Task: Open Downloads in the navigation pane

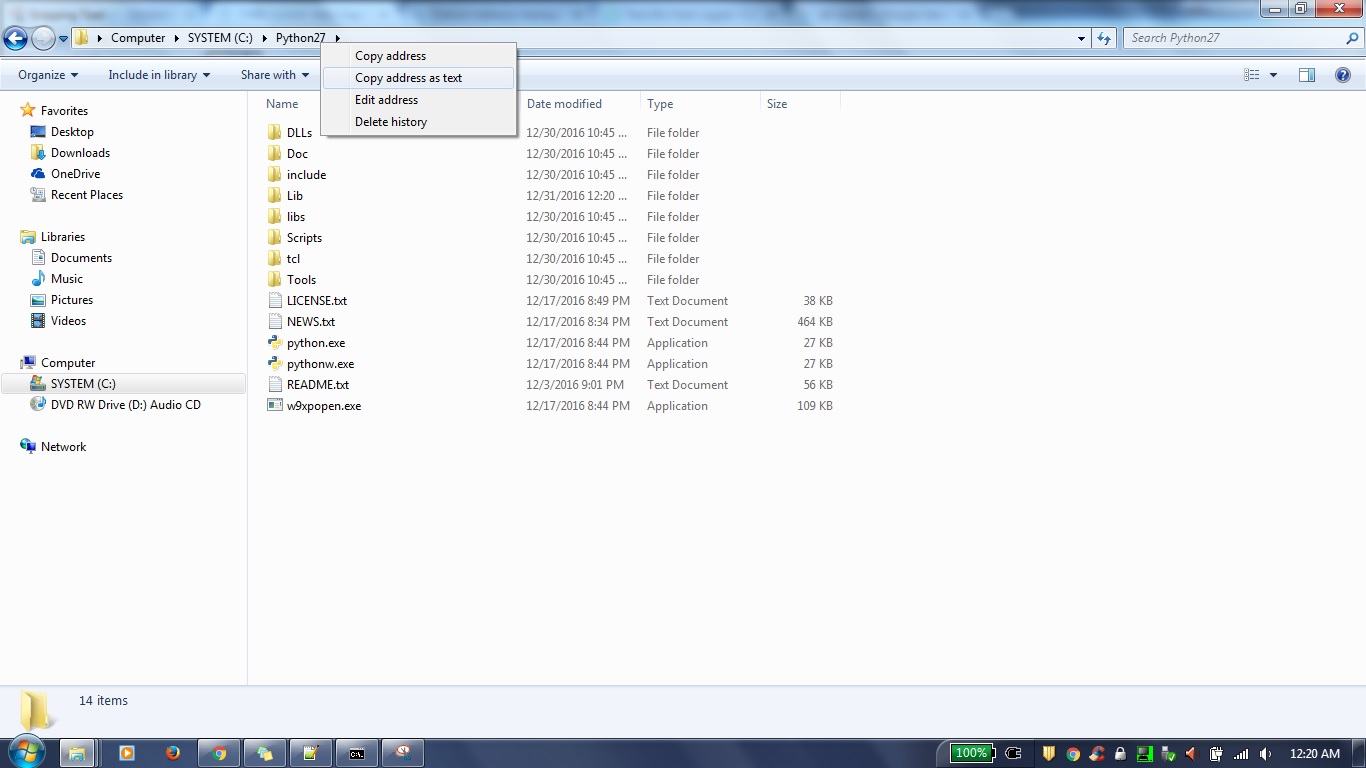Action: click(80, 153)
